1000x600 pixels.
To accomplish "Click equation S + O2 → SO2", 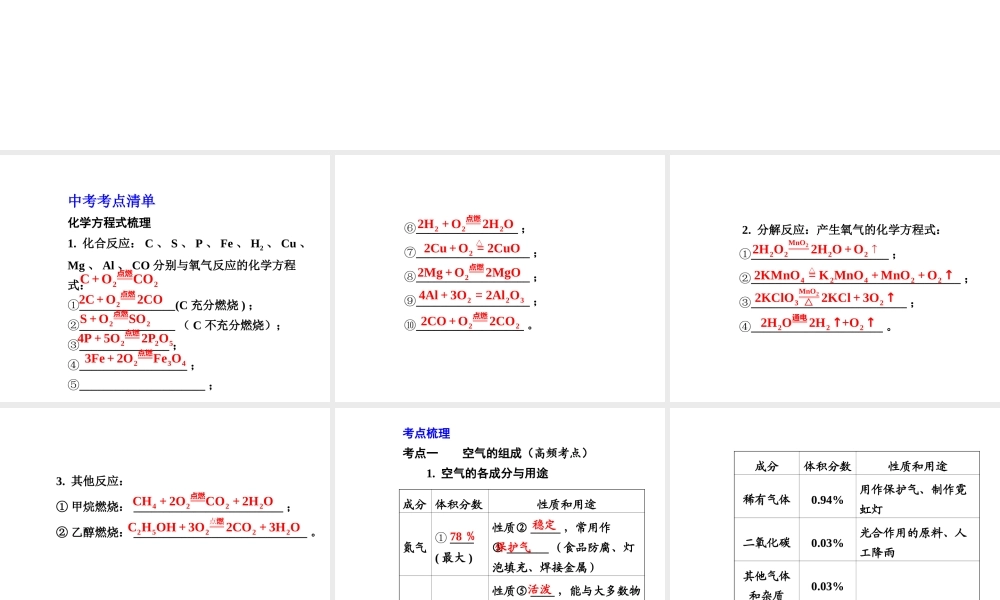I will click(115, 319).
